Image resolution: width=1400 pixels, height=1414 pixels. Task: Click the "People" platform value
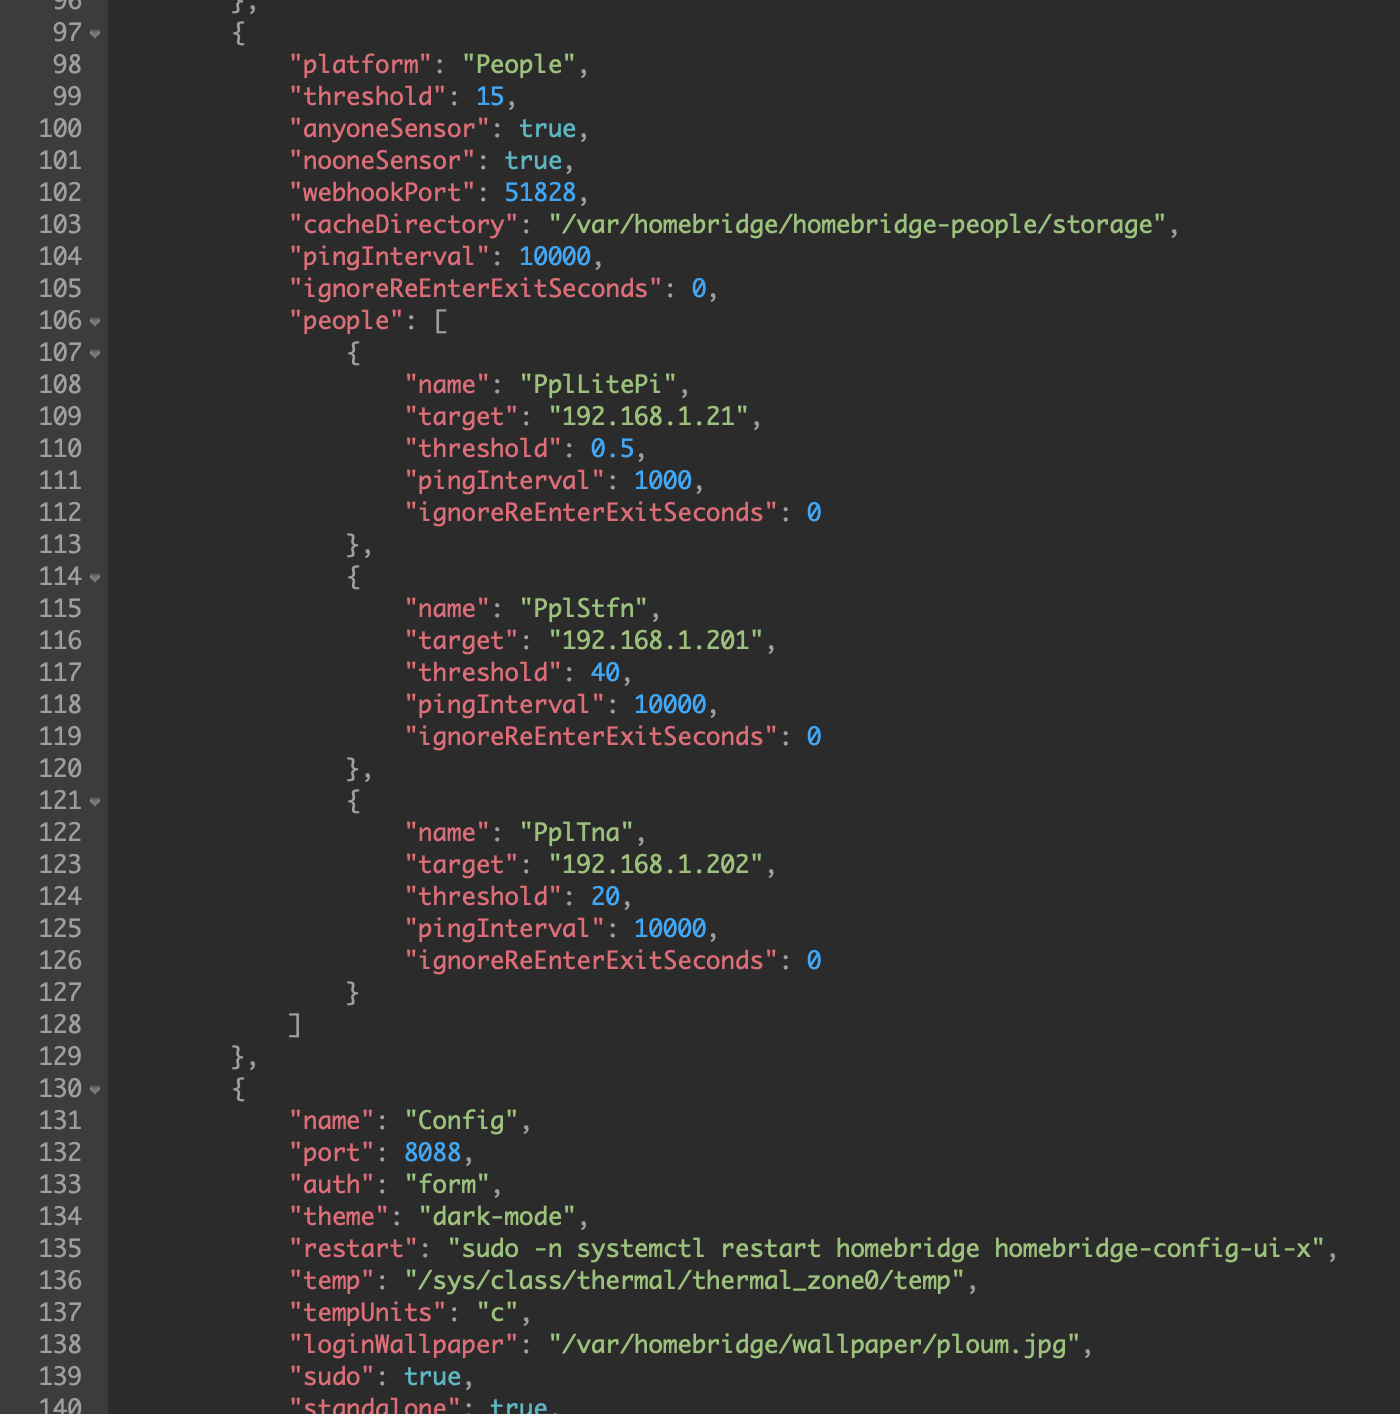coord(518,65)
